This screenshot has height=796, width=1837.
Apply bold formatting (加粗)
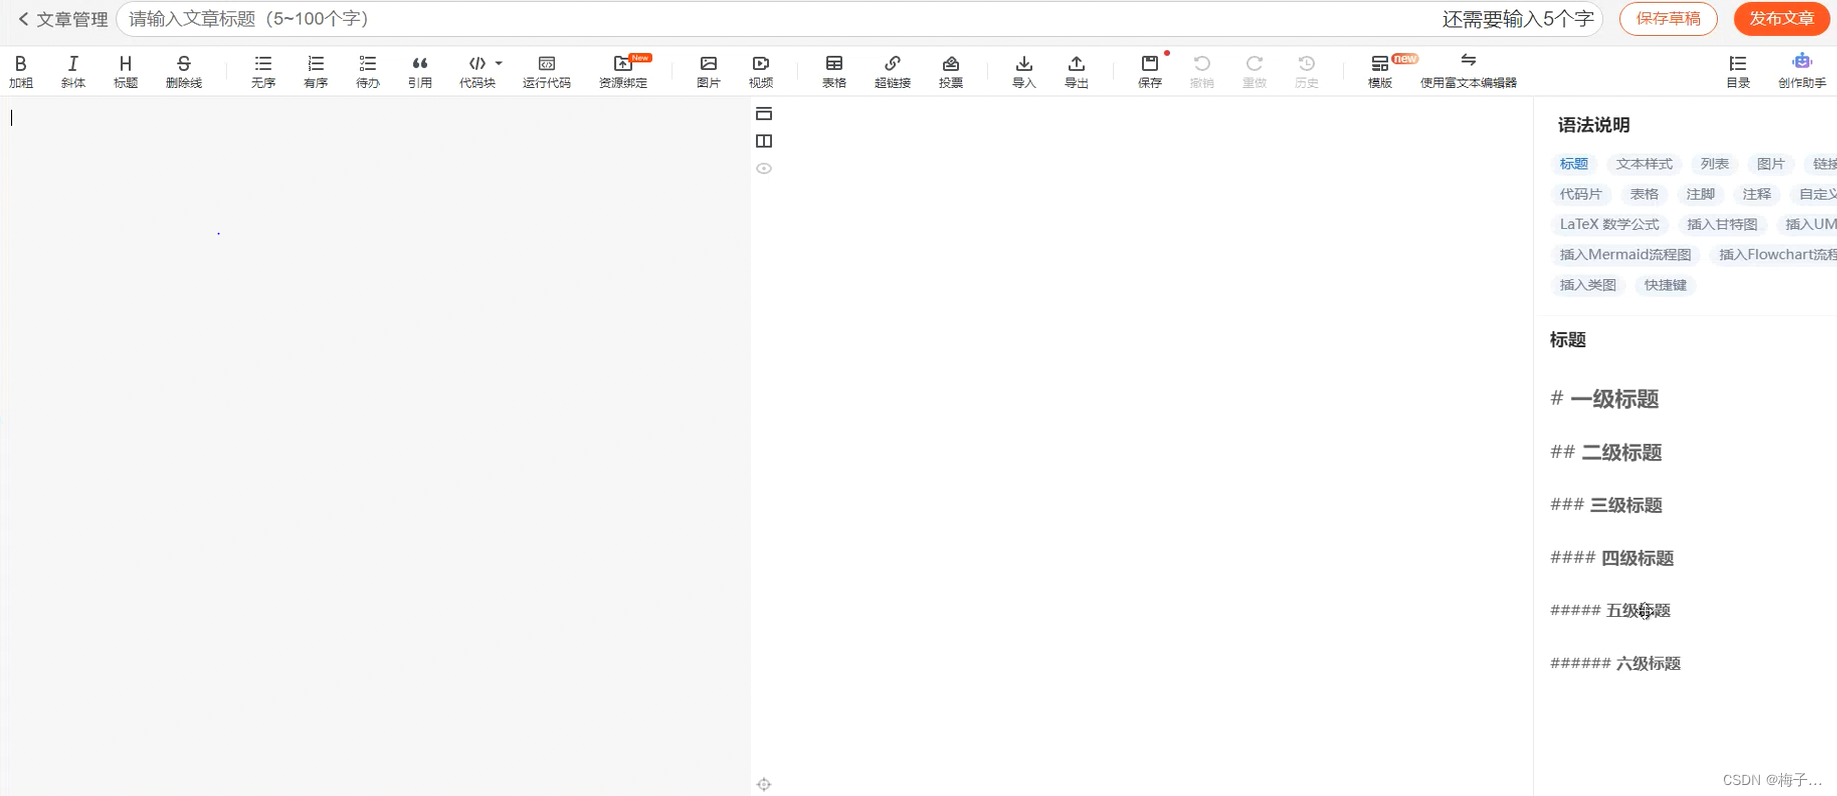coord(21,72)
